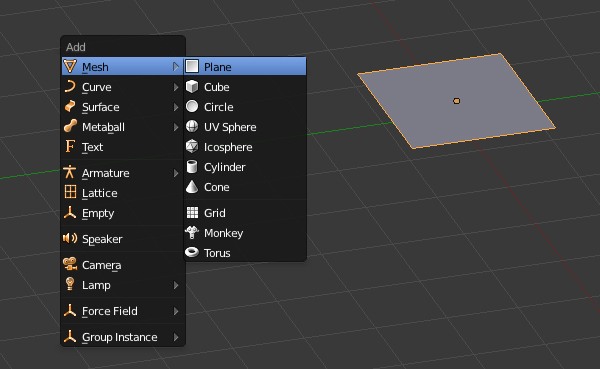This screenshot has width=600, height=369.
Task: Open Surface entry label in Add menu
Action: tap(101, 107)
